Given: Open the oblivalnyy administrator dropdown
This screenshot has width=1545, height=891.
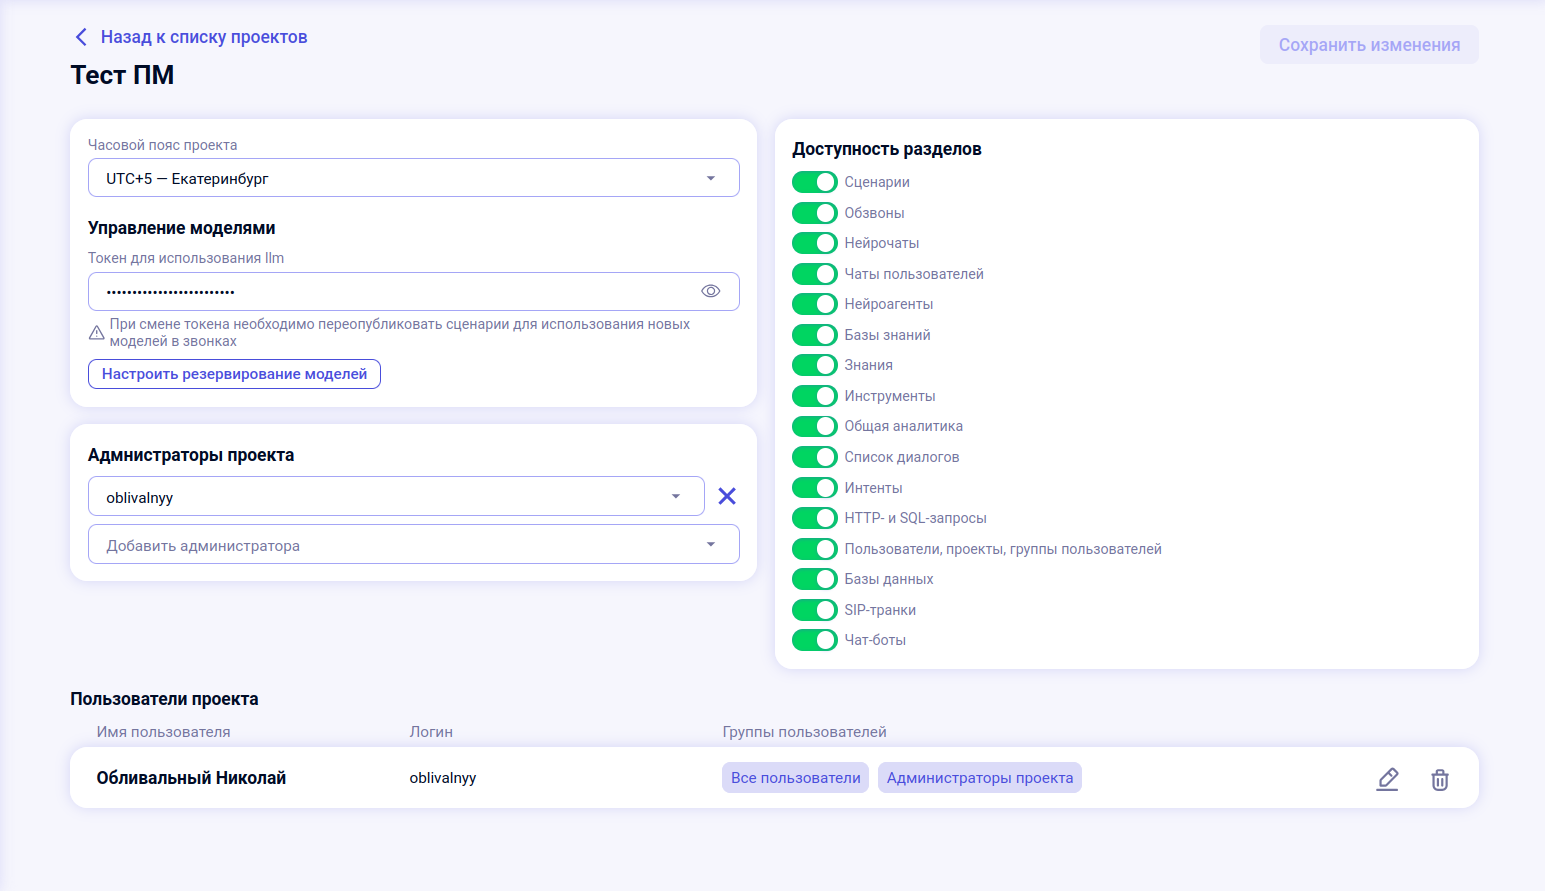Looking at the screenshot, I should click(x=396, y=497).
